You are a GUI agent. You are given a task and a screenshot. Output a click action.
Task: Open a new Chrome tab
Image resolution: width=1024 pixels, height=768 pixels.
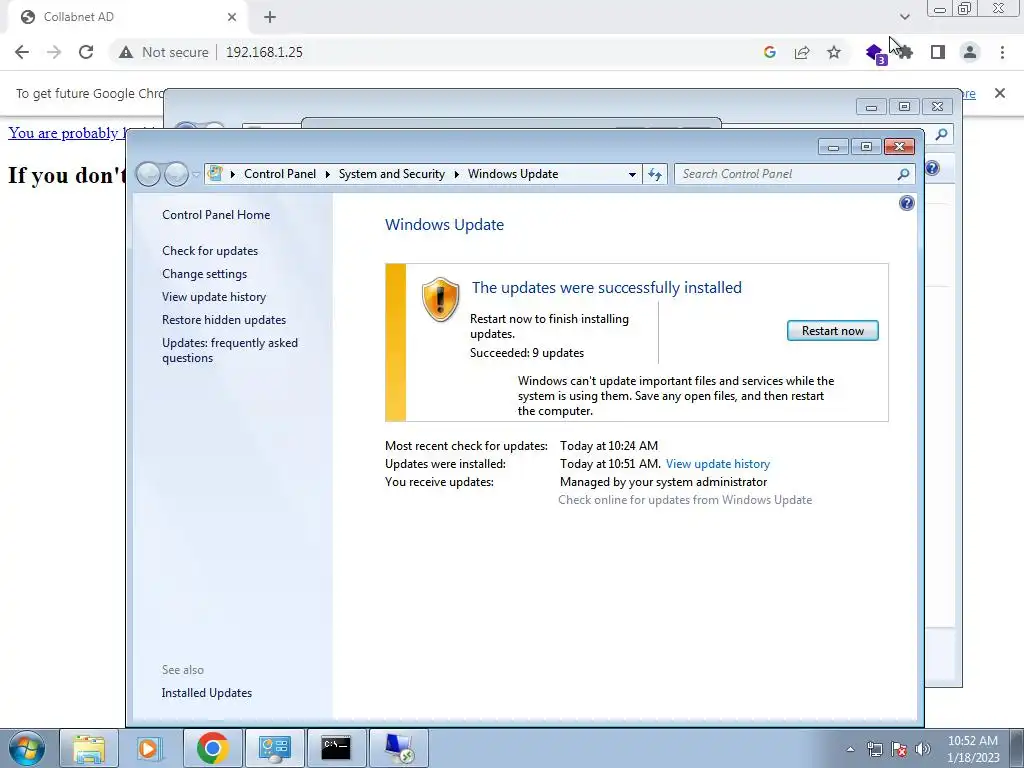point(270,17)
